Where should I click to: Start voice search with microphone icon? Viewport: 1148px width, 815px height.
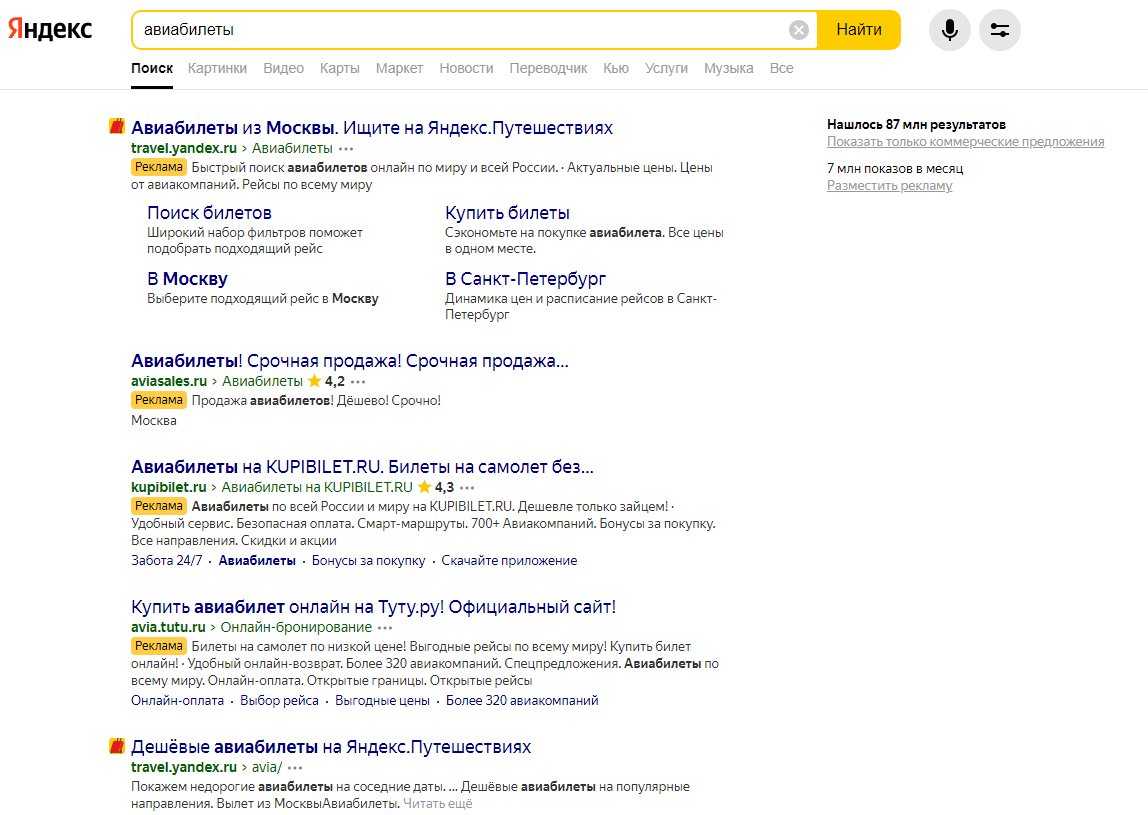click(949, 30)
